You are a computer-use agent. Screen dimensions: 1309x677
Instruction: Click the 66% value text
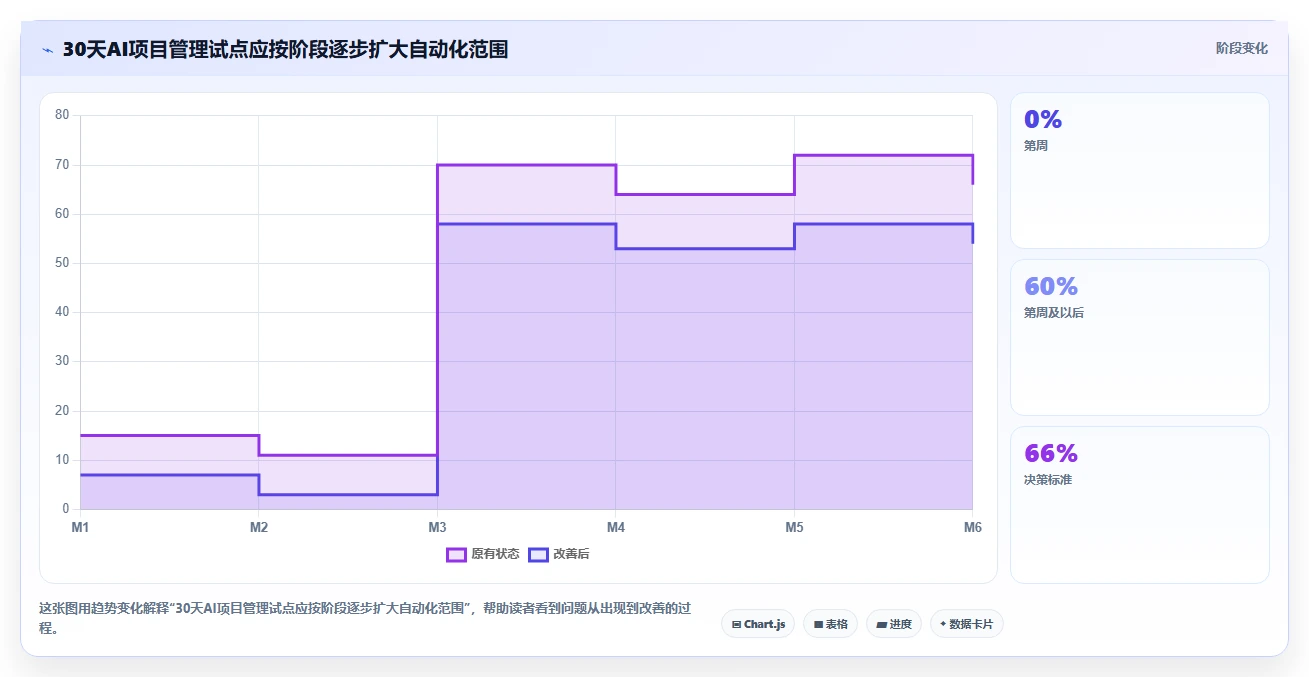tap(1051, 453)
